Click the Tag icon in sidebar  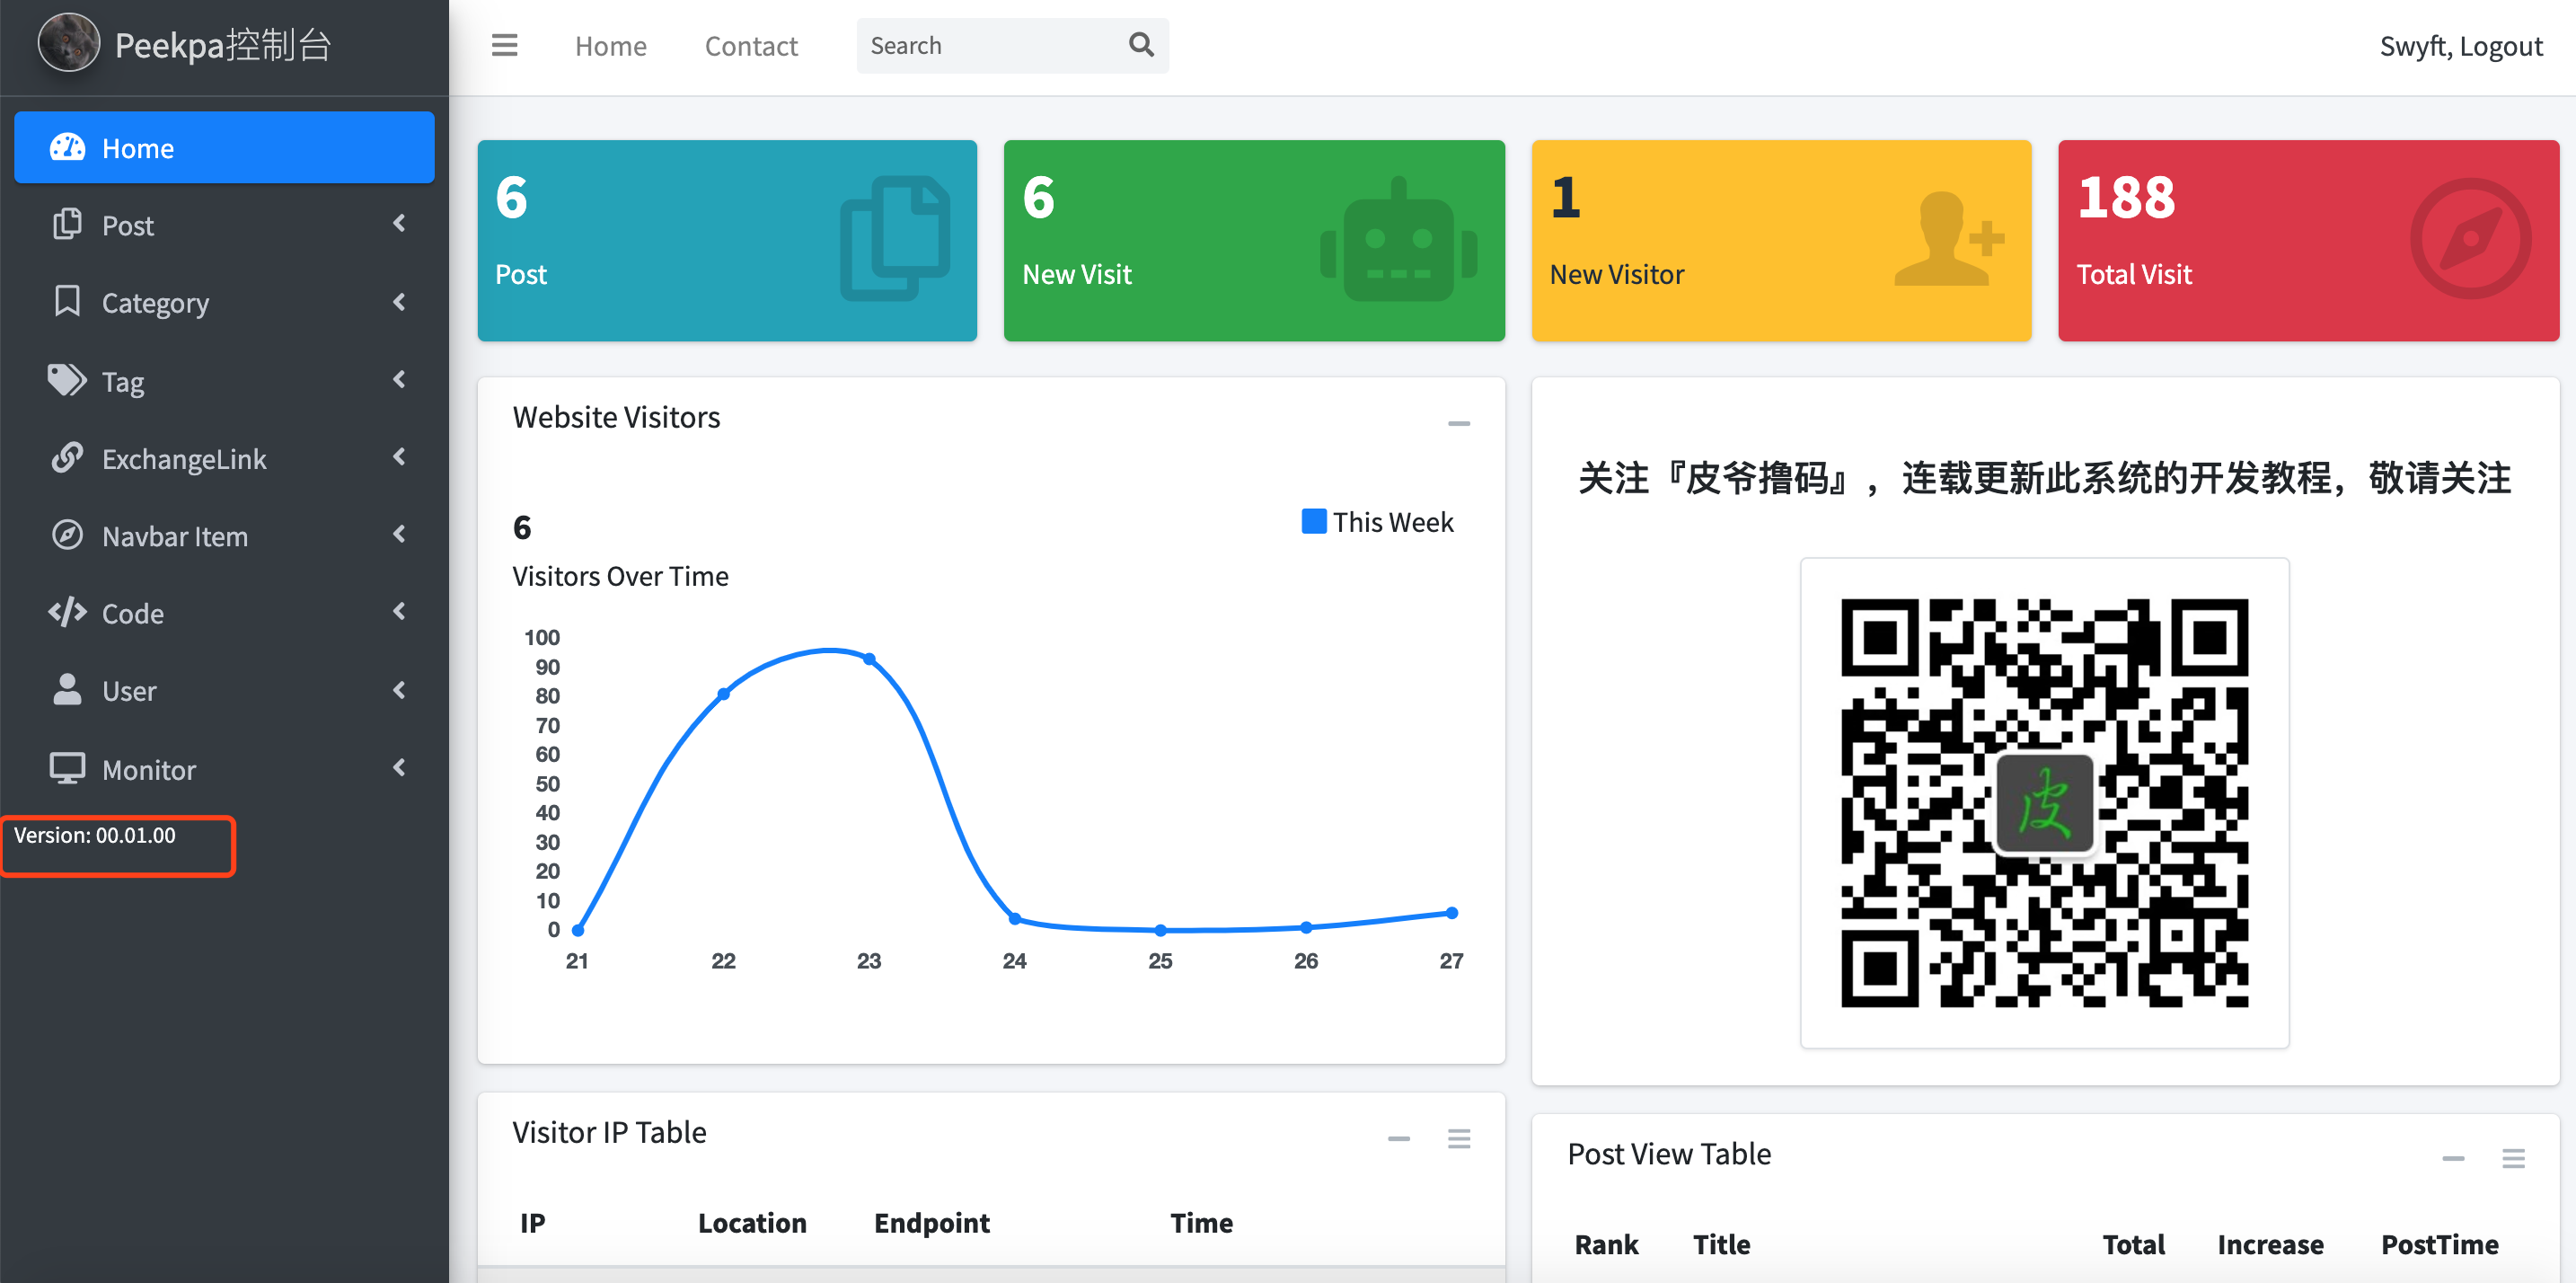coord(67,380)
